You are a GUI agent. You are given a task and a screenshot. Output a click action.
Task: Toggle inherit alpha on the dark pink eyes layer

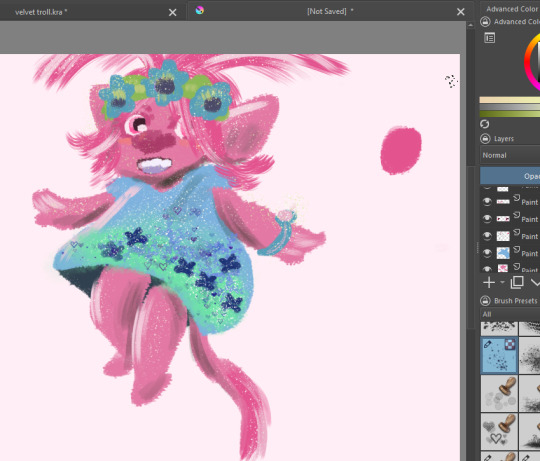click(x=517, y=215)
